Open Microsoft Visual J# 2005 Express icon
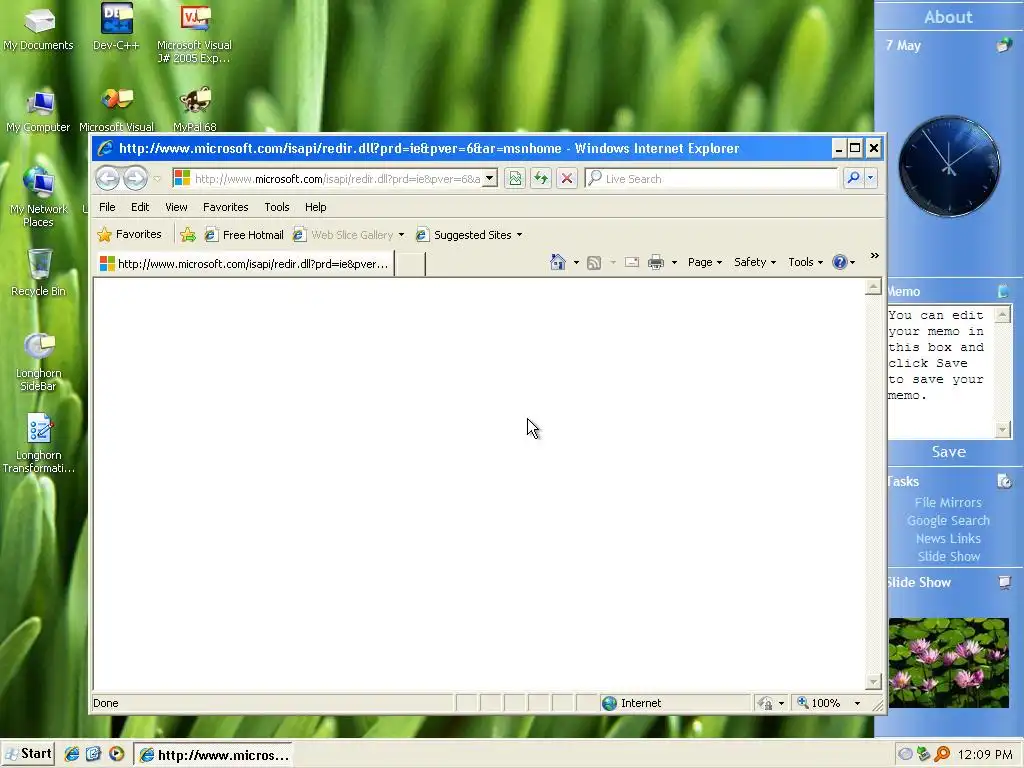 tap(195, 33)
